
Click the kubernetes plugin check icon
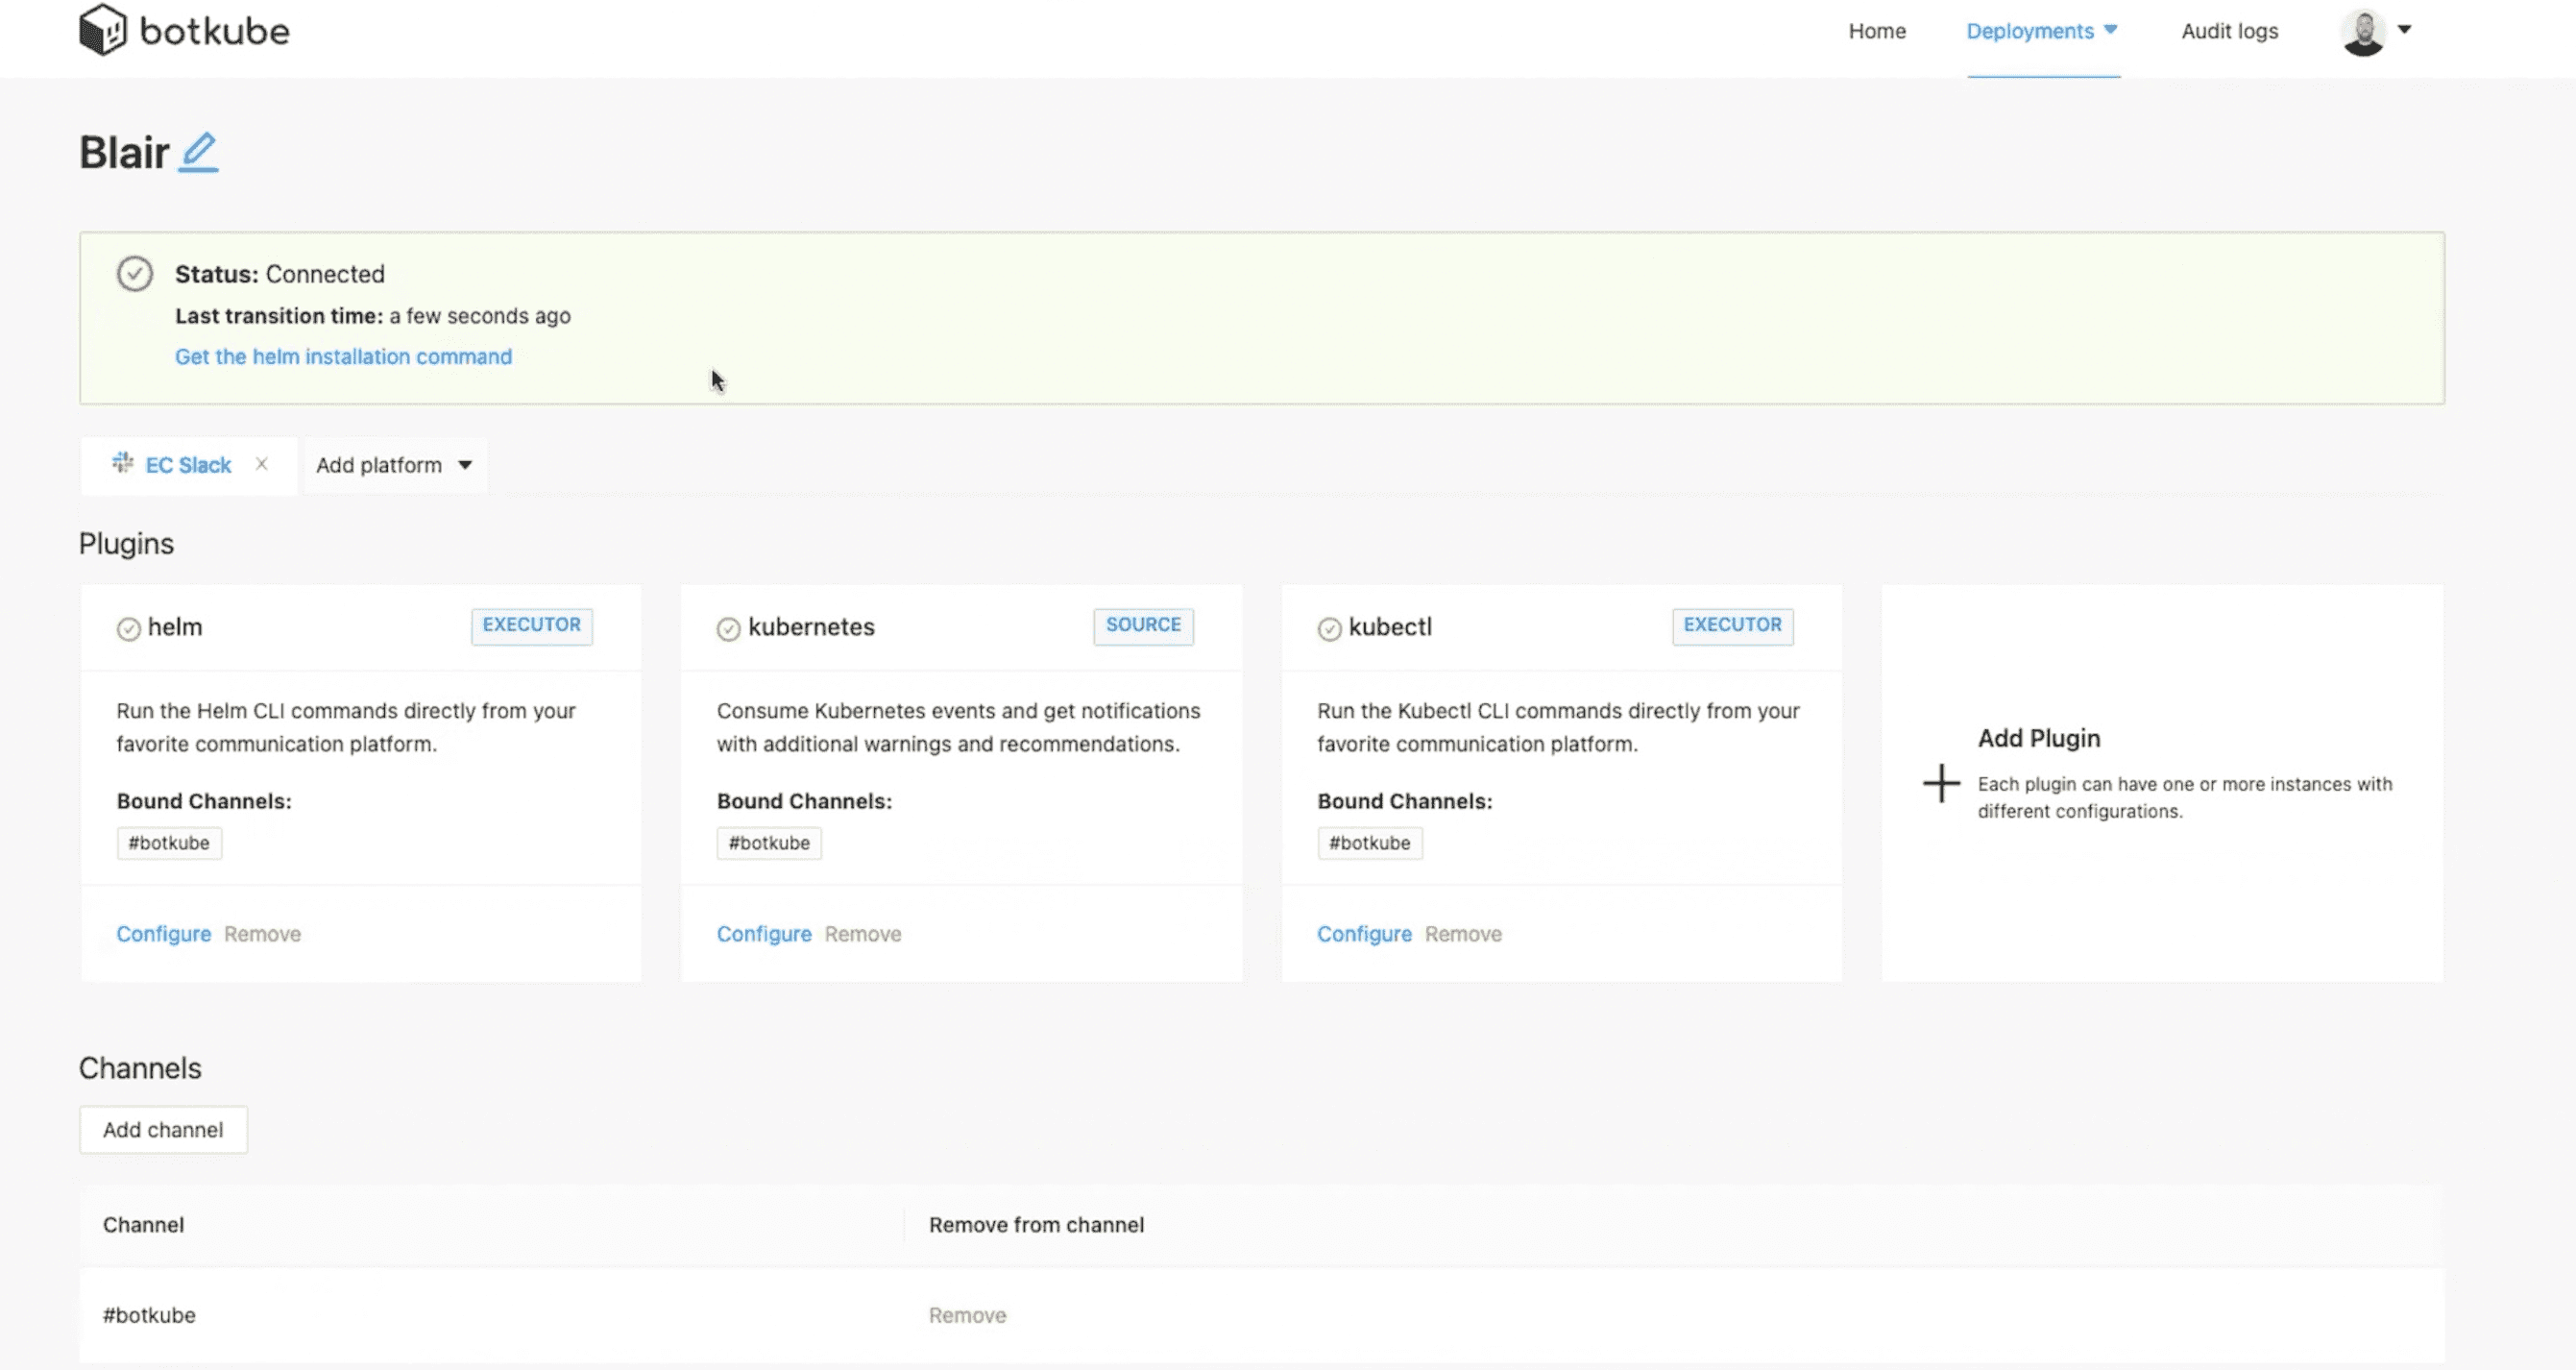coord(729,629)
